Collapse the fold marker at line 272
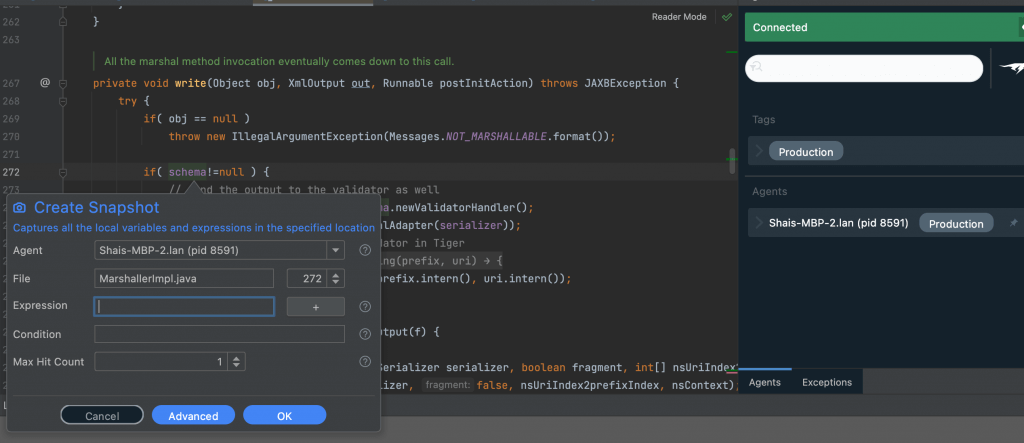The height and width of the screenshot is (443, 1024). pos(63,172)
